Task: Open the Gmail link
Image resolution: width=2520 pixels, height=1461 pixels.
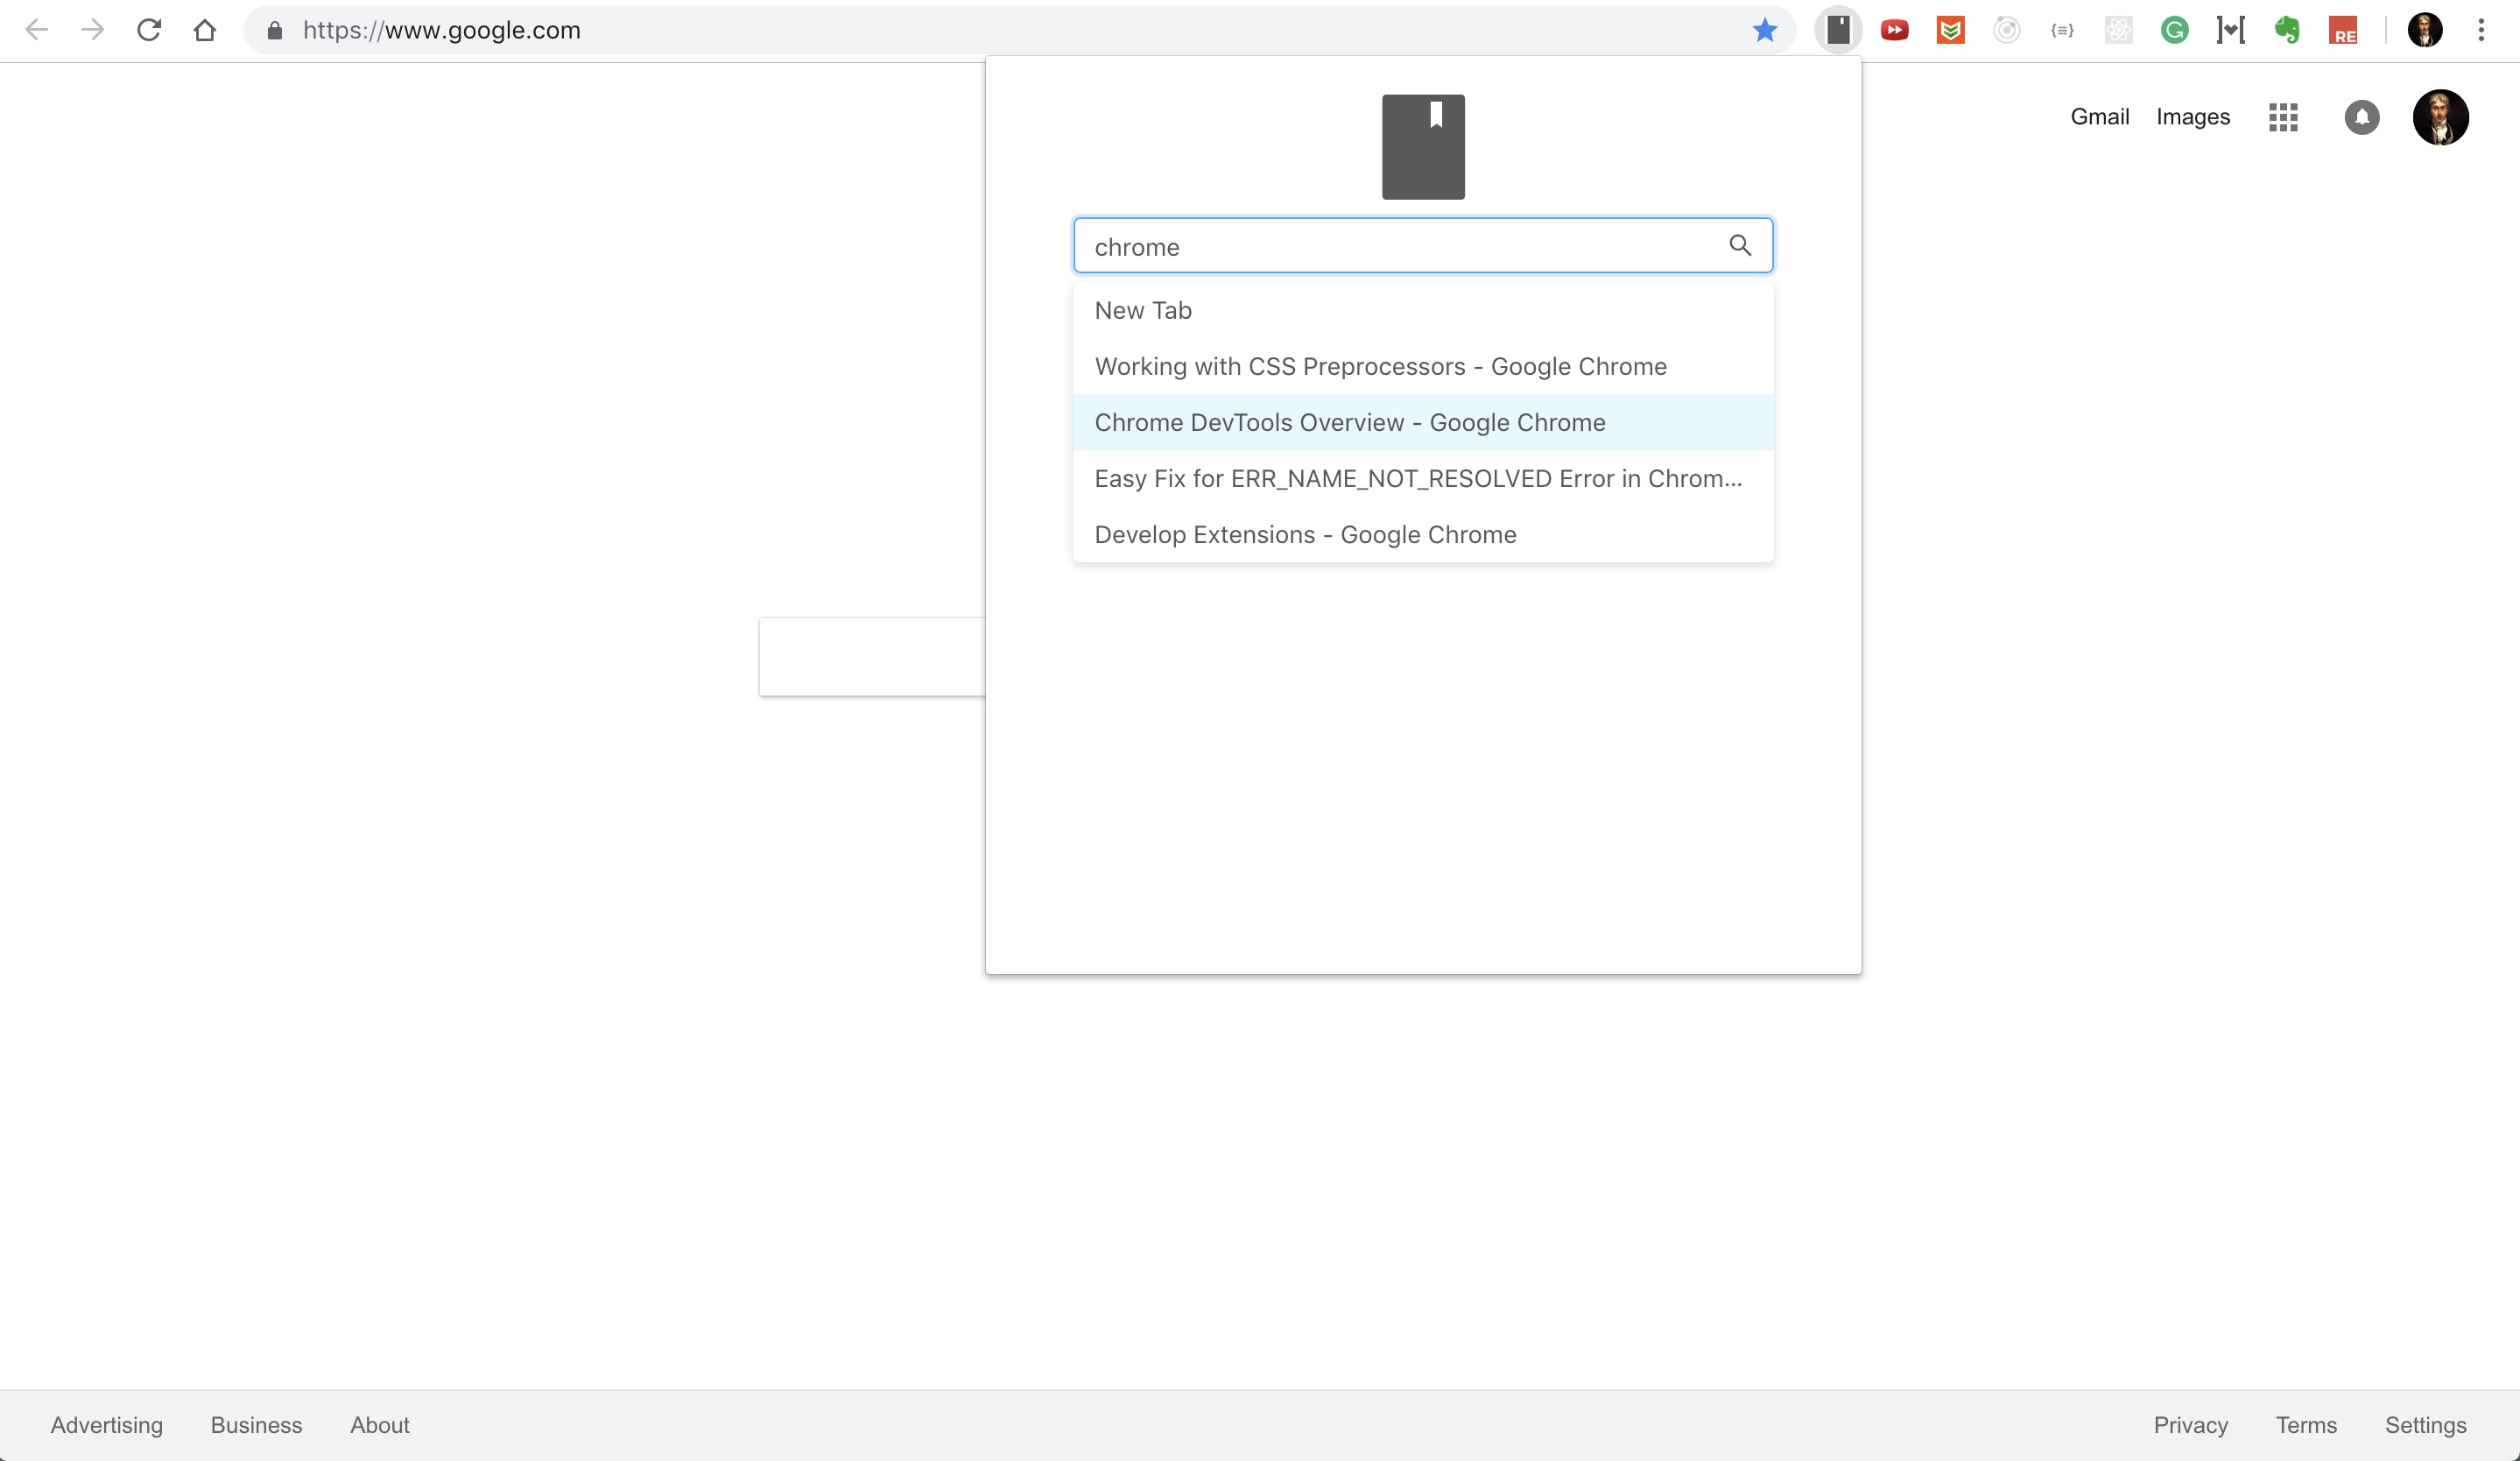Action: (x=2099, y=117)
